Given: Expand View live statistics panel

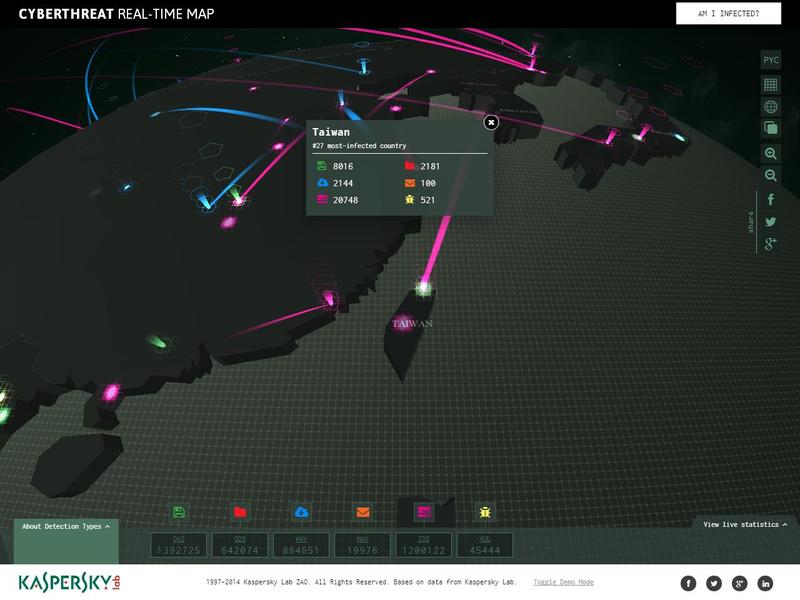Looking at the screenshot, I should pyautogui.click(x=744, y=524).
